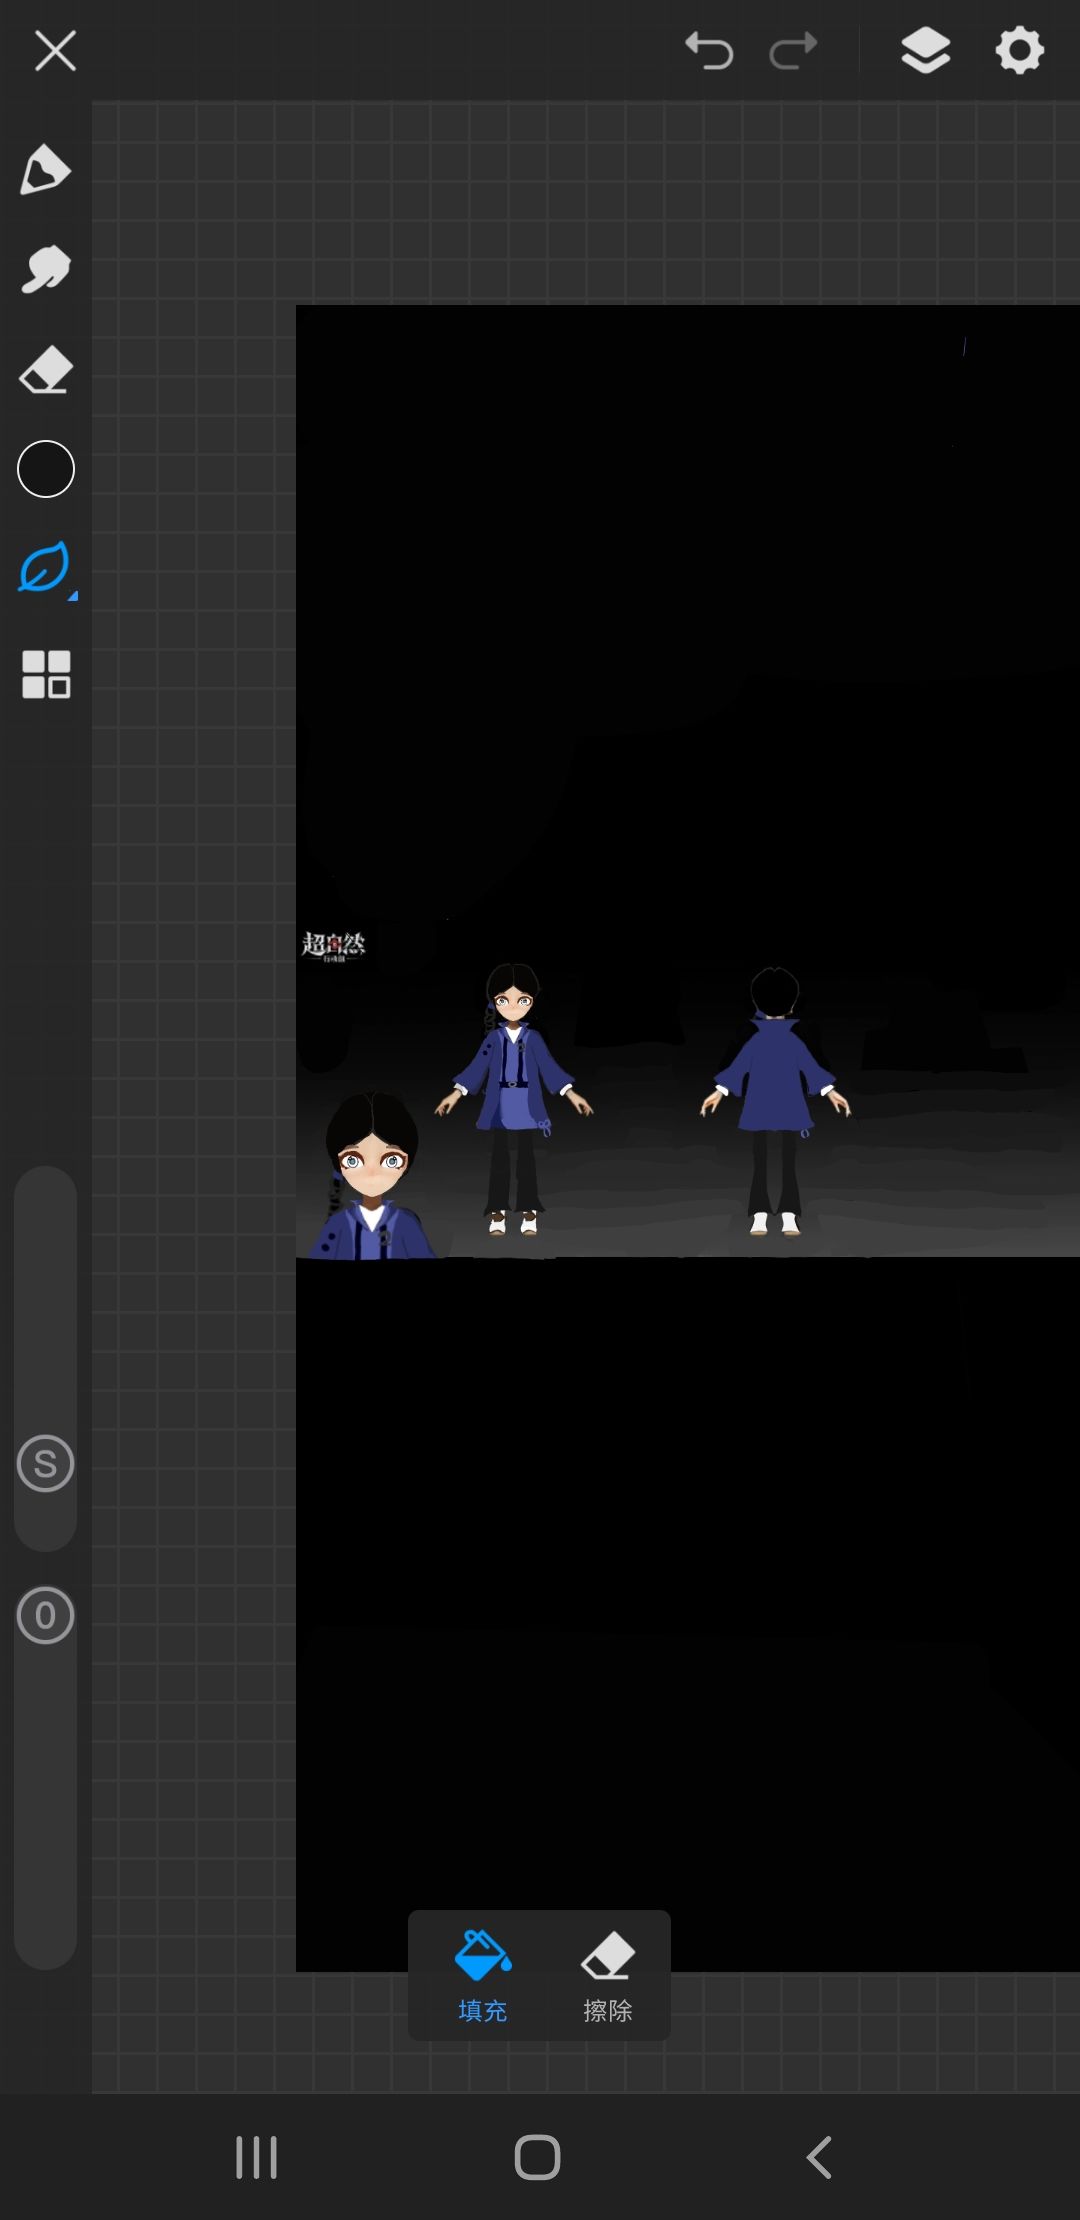1080x2220 pixels.
Task: Select the smudge tool
Action: pos(45,269)
